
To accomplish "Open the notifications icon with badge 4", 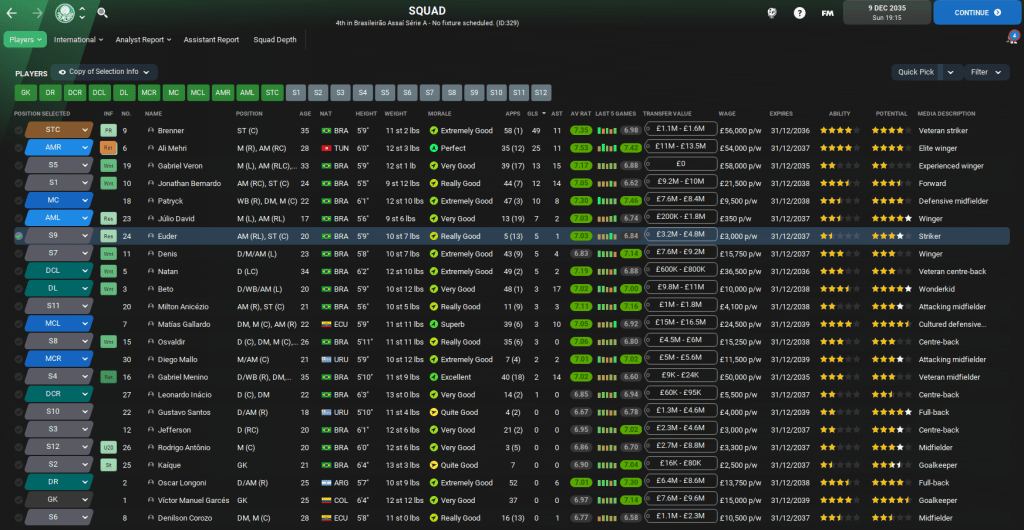I will (x=1011, y=39).
